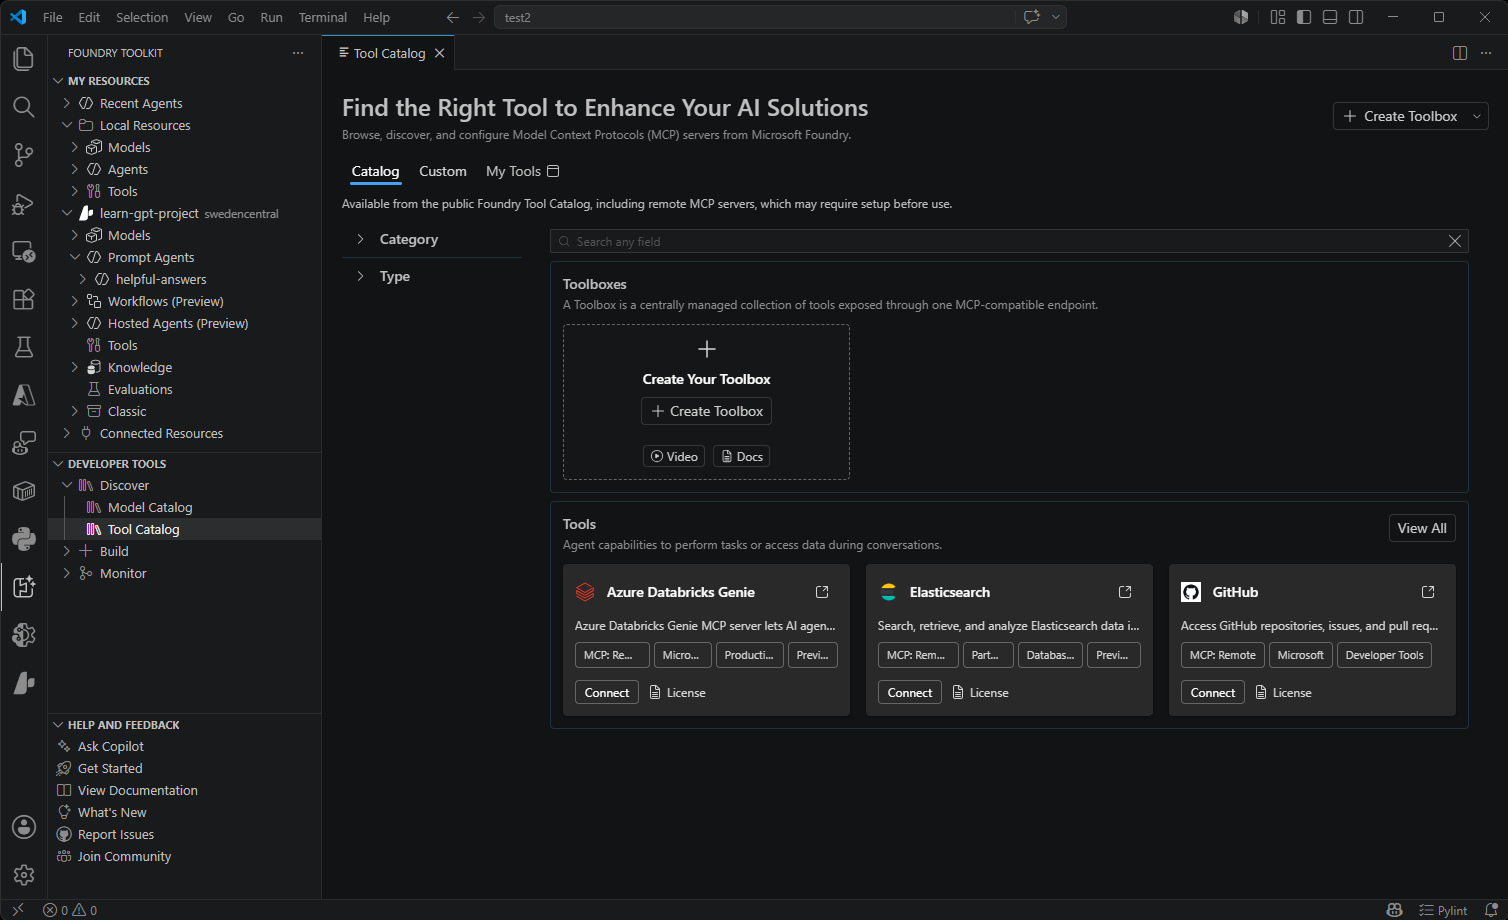1508x920 pixels.
Task: Open Remote Explorer in activity bar
Action: [x=23, y=251]
